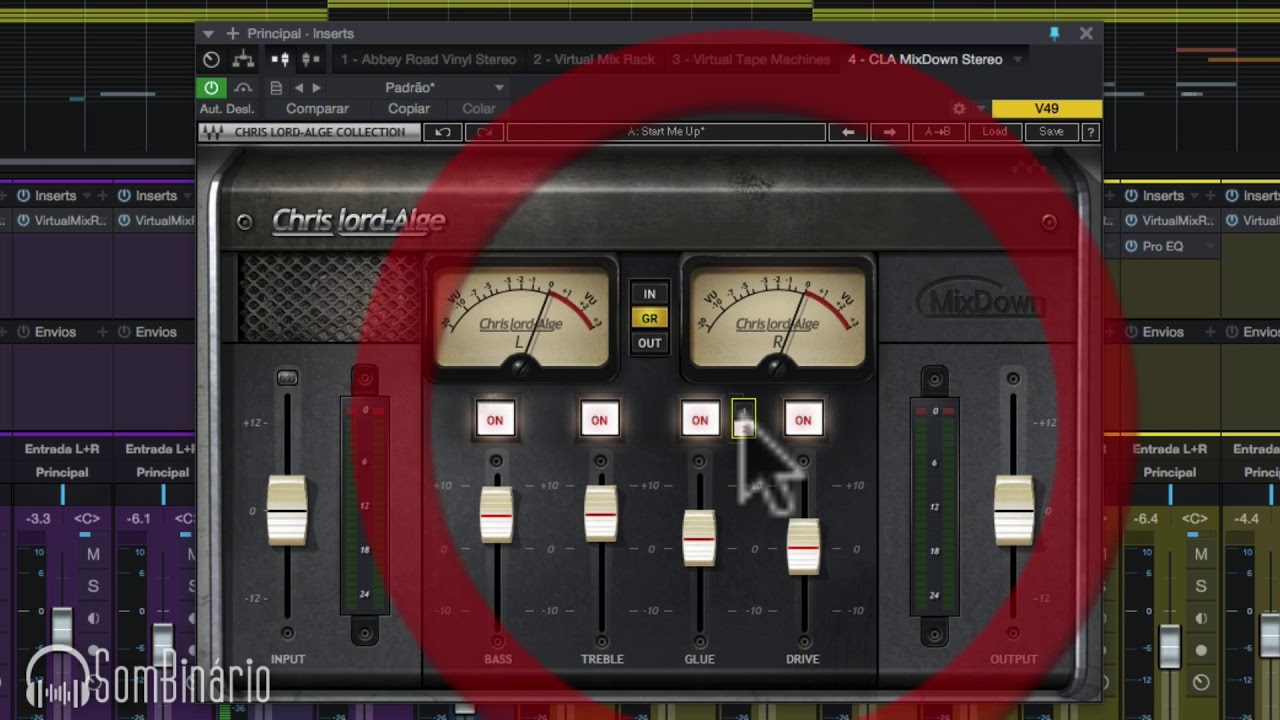Click the Waves Load button
The width and height of the screenshot is (1280, 720).
click(x=994, y=132)
